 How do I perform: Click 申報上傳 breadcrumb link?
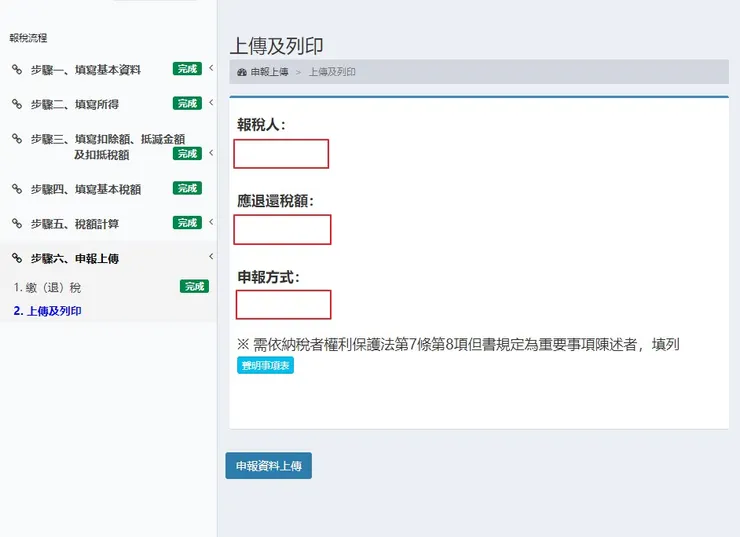(x=269, y=72)
